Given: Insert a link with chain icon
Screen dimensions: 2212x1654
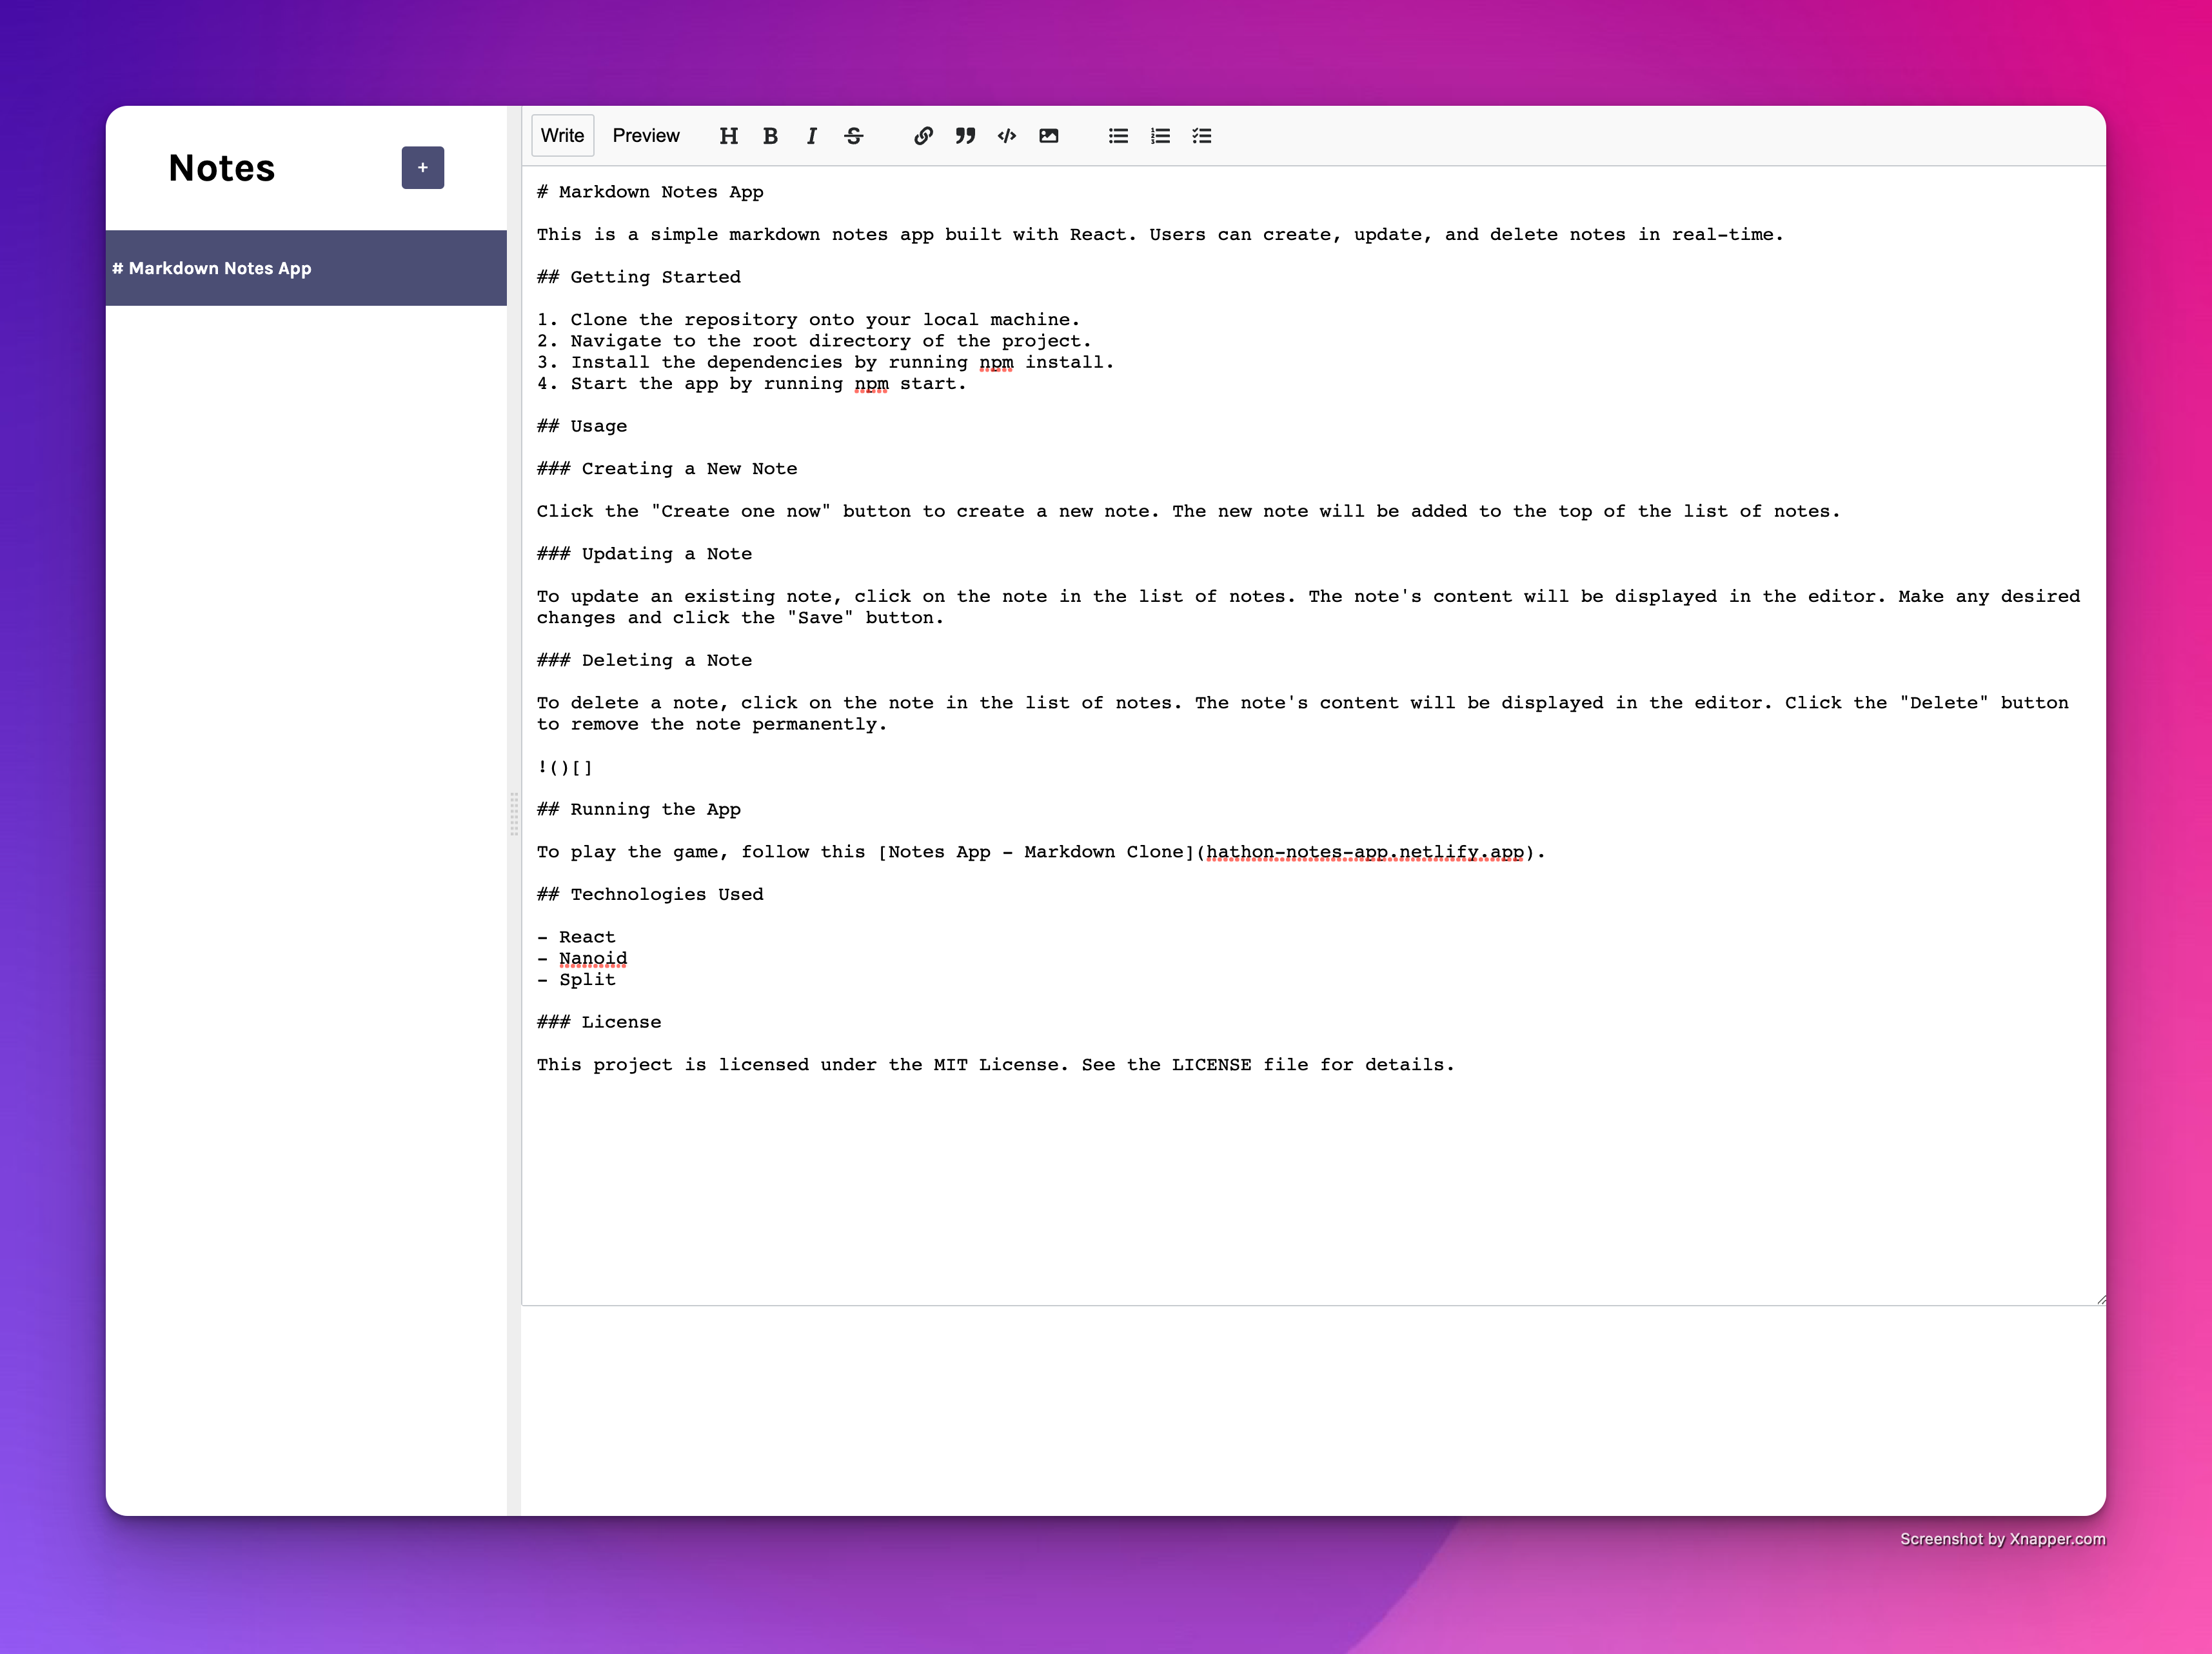Looking at the screenshot, I should click(923, 136).
